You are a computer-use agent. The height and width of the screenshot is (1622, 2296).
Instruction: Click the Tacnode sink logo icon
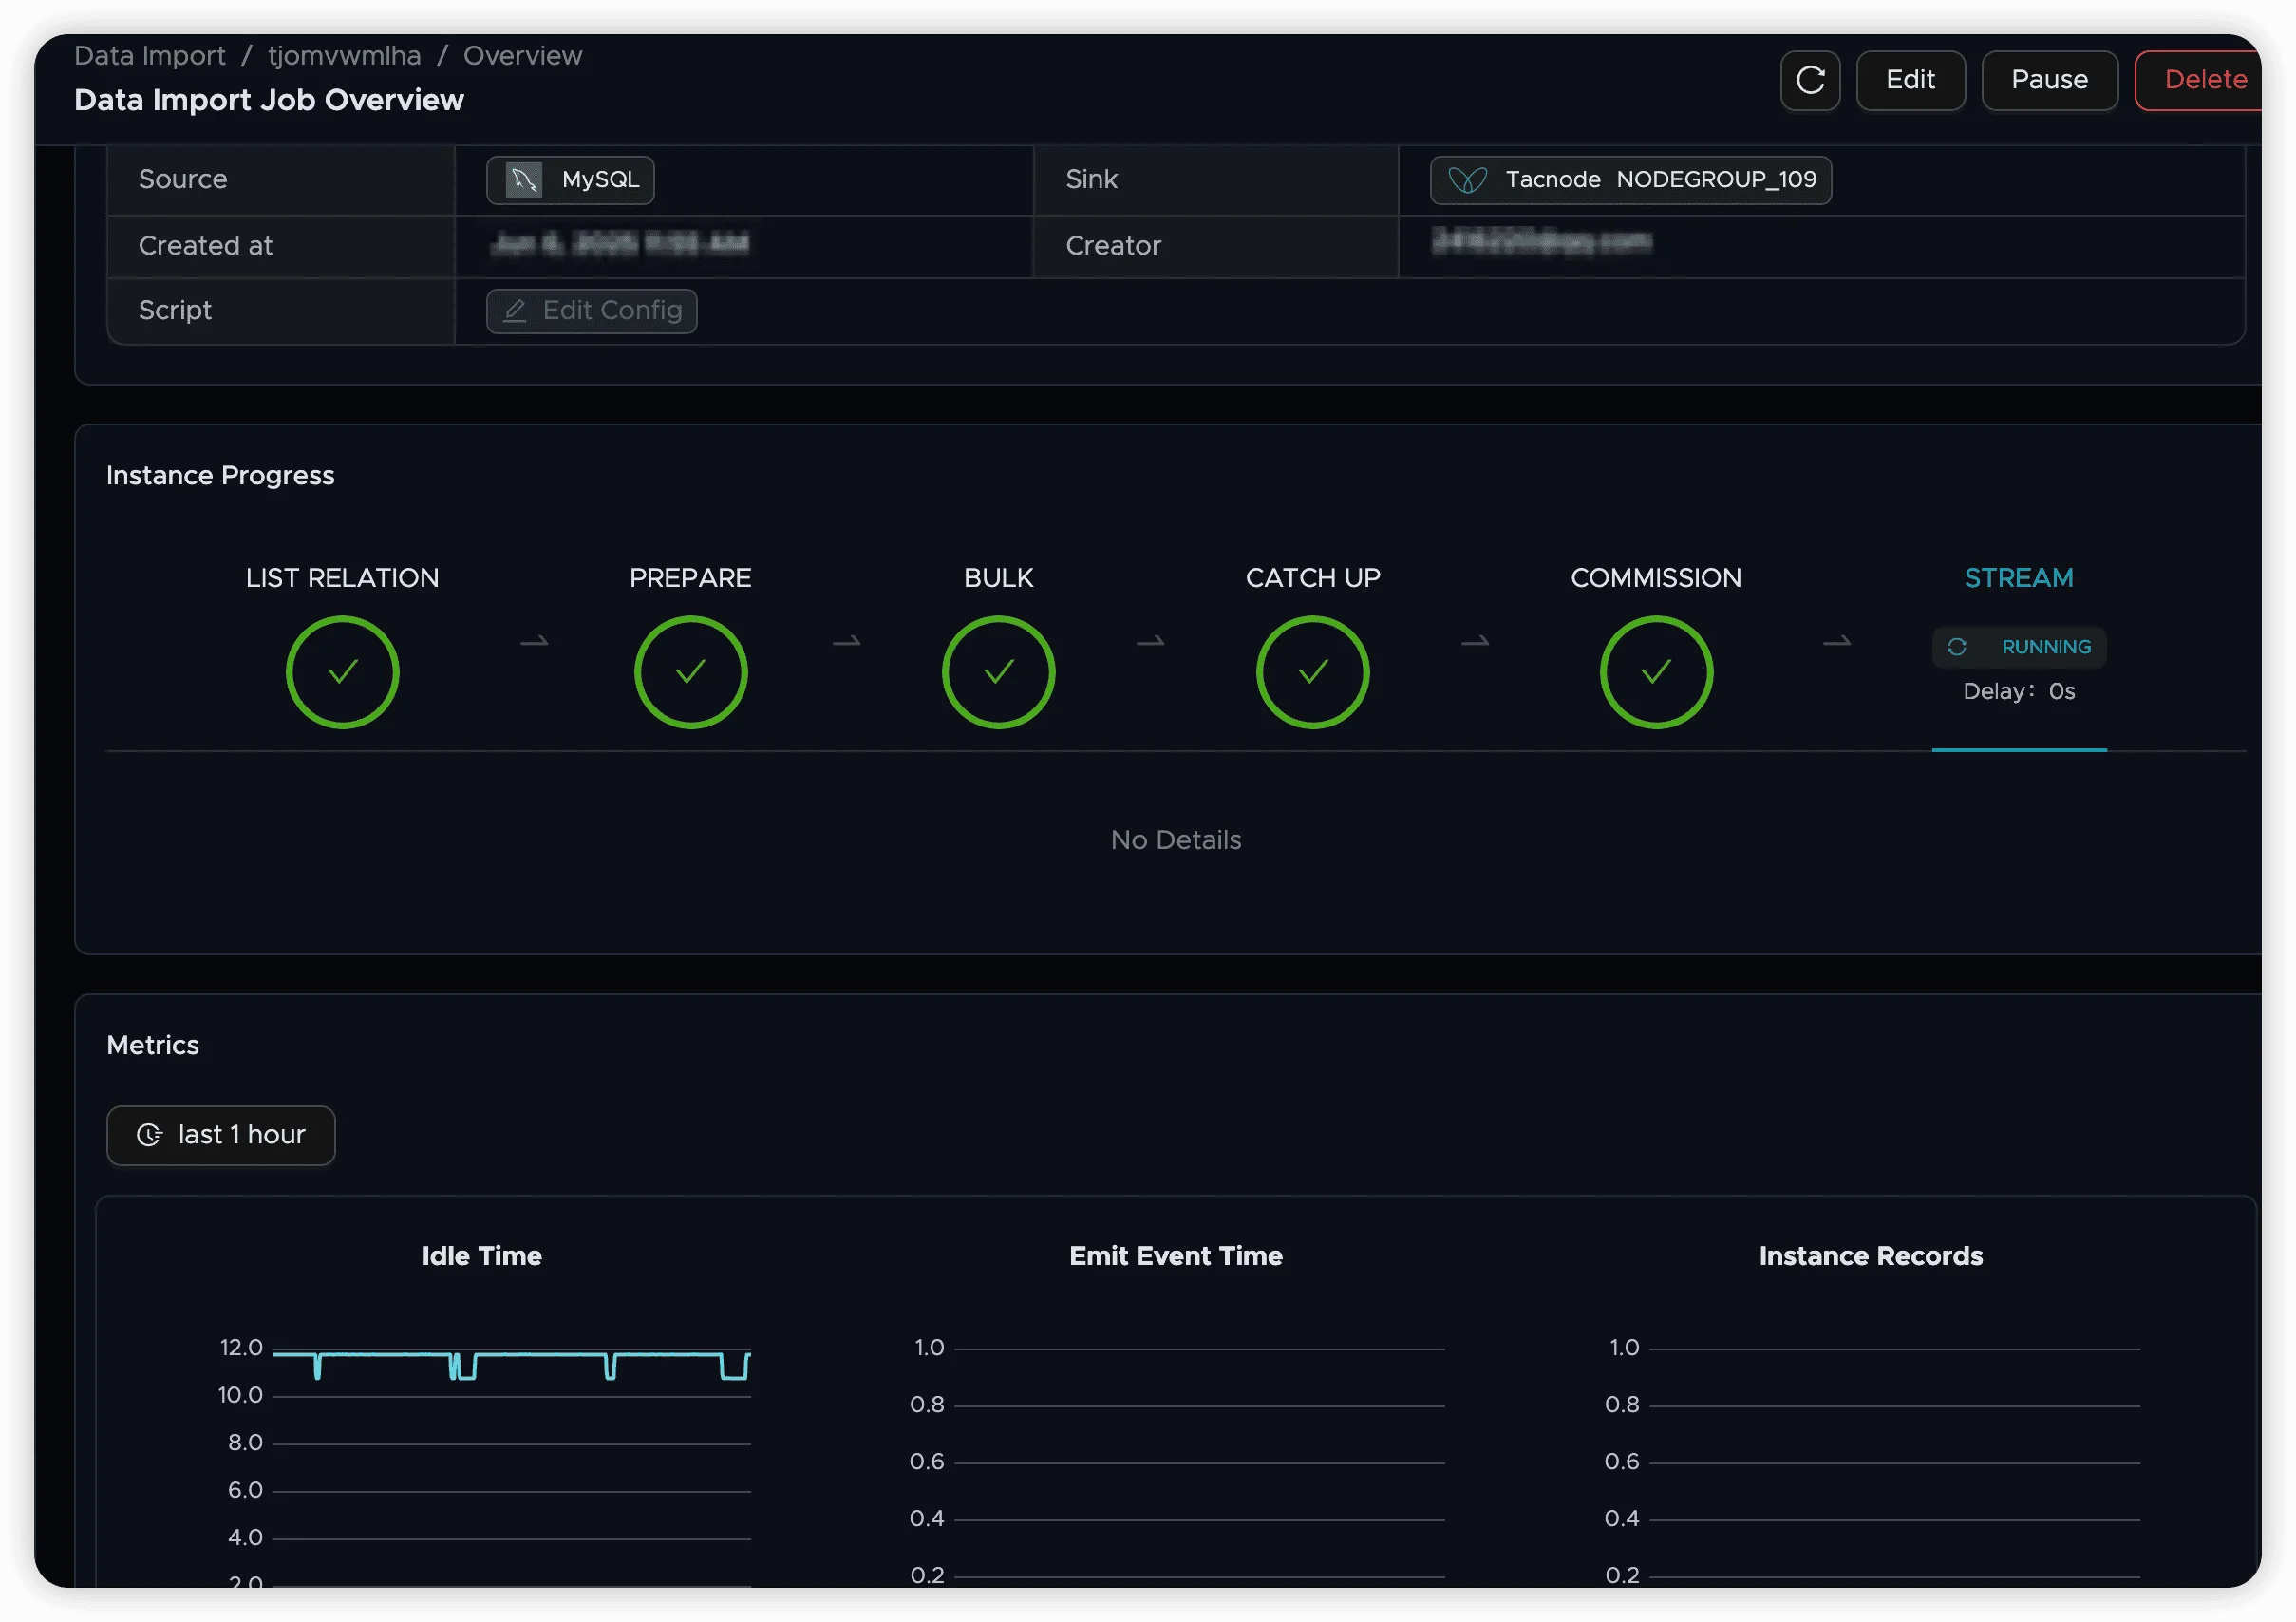pyautogui.click(x=1467, y=180)
